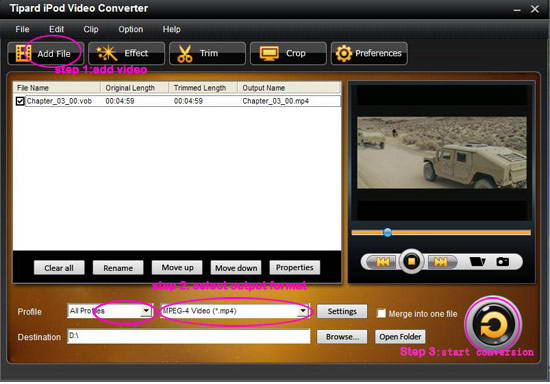Take a snapshot with the camera icon
The height and width of the screenshot is (384, 550).
(502, 262)
